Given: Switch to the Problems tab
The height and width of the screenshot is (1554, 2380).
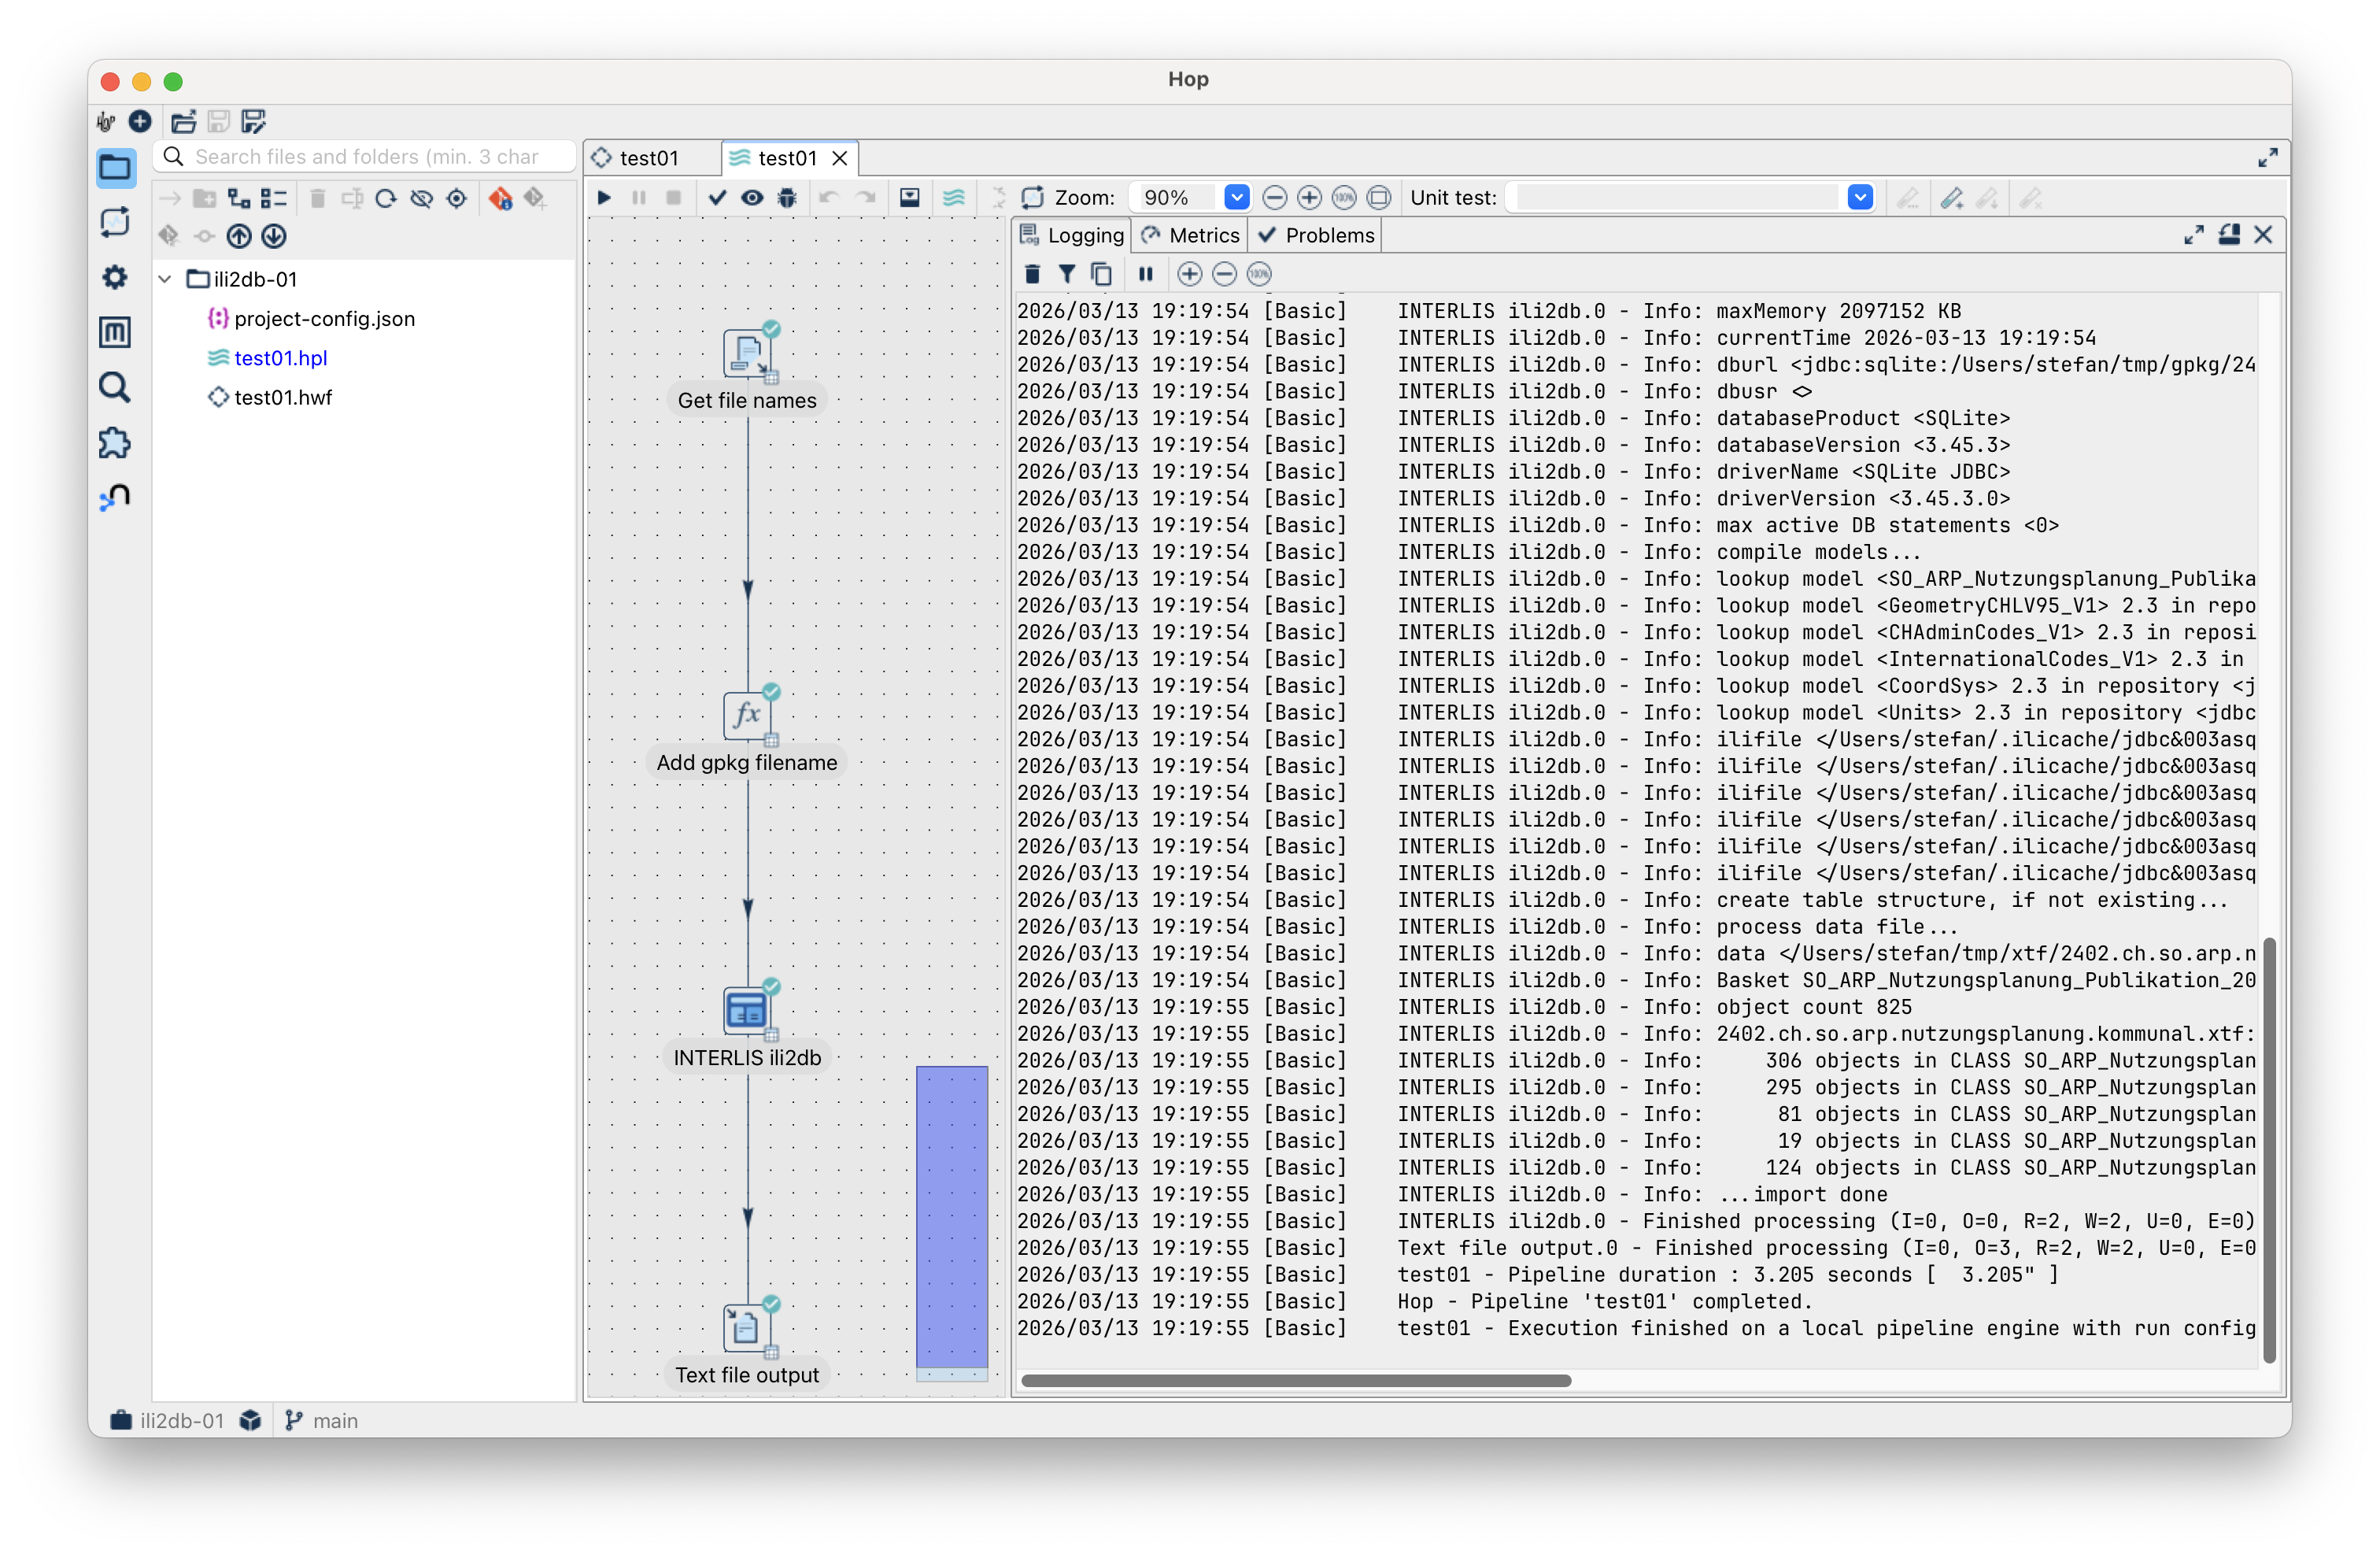Looking at the screenshot, I should 1317,235.
